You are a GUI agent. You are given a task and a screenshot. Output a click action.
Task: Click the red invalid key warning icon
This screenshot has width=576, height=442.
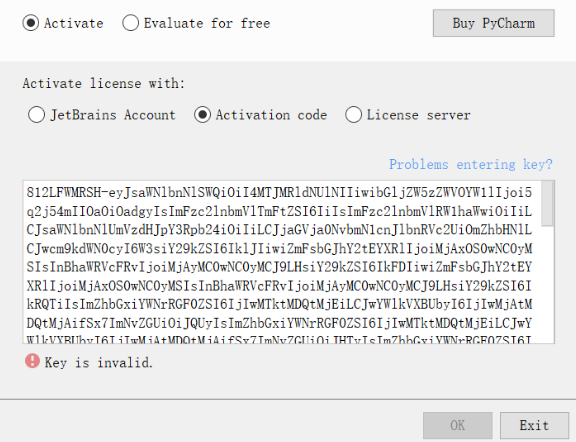[x=32, y=361]
